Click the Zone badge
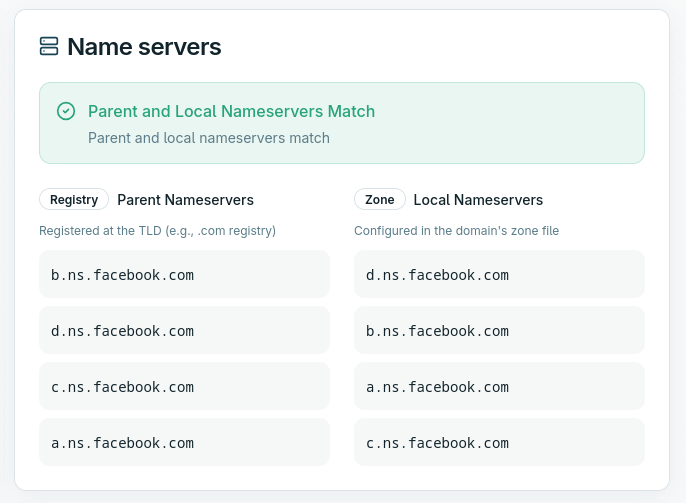This screenshot has height=503, width=686. point(380,200)
